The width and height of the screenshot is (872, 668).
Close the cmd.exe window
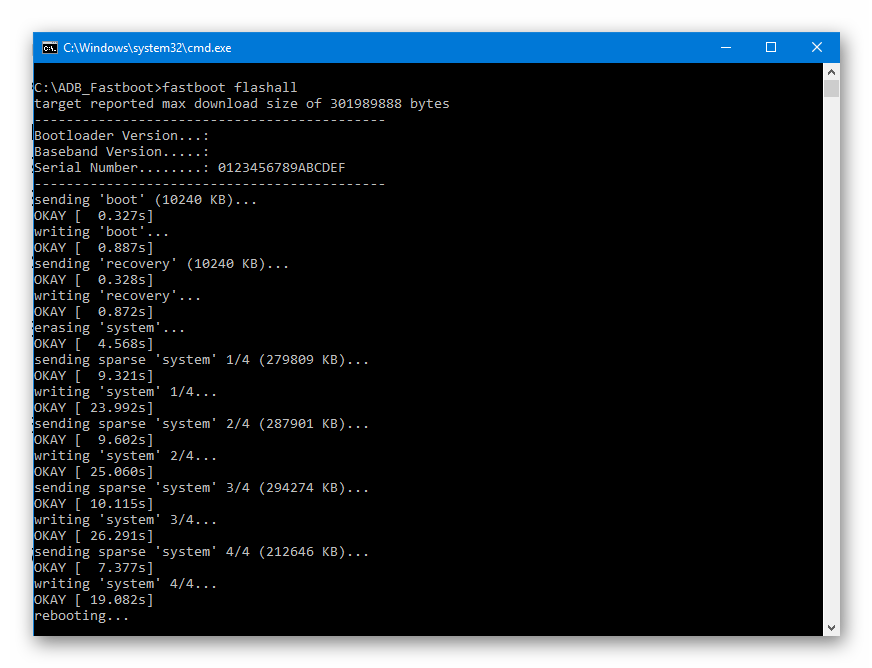[816, 48]
